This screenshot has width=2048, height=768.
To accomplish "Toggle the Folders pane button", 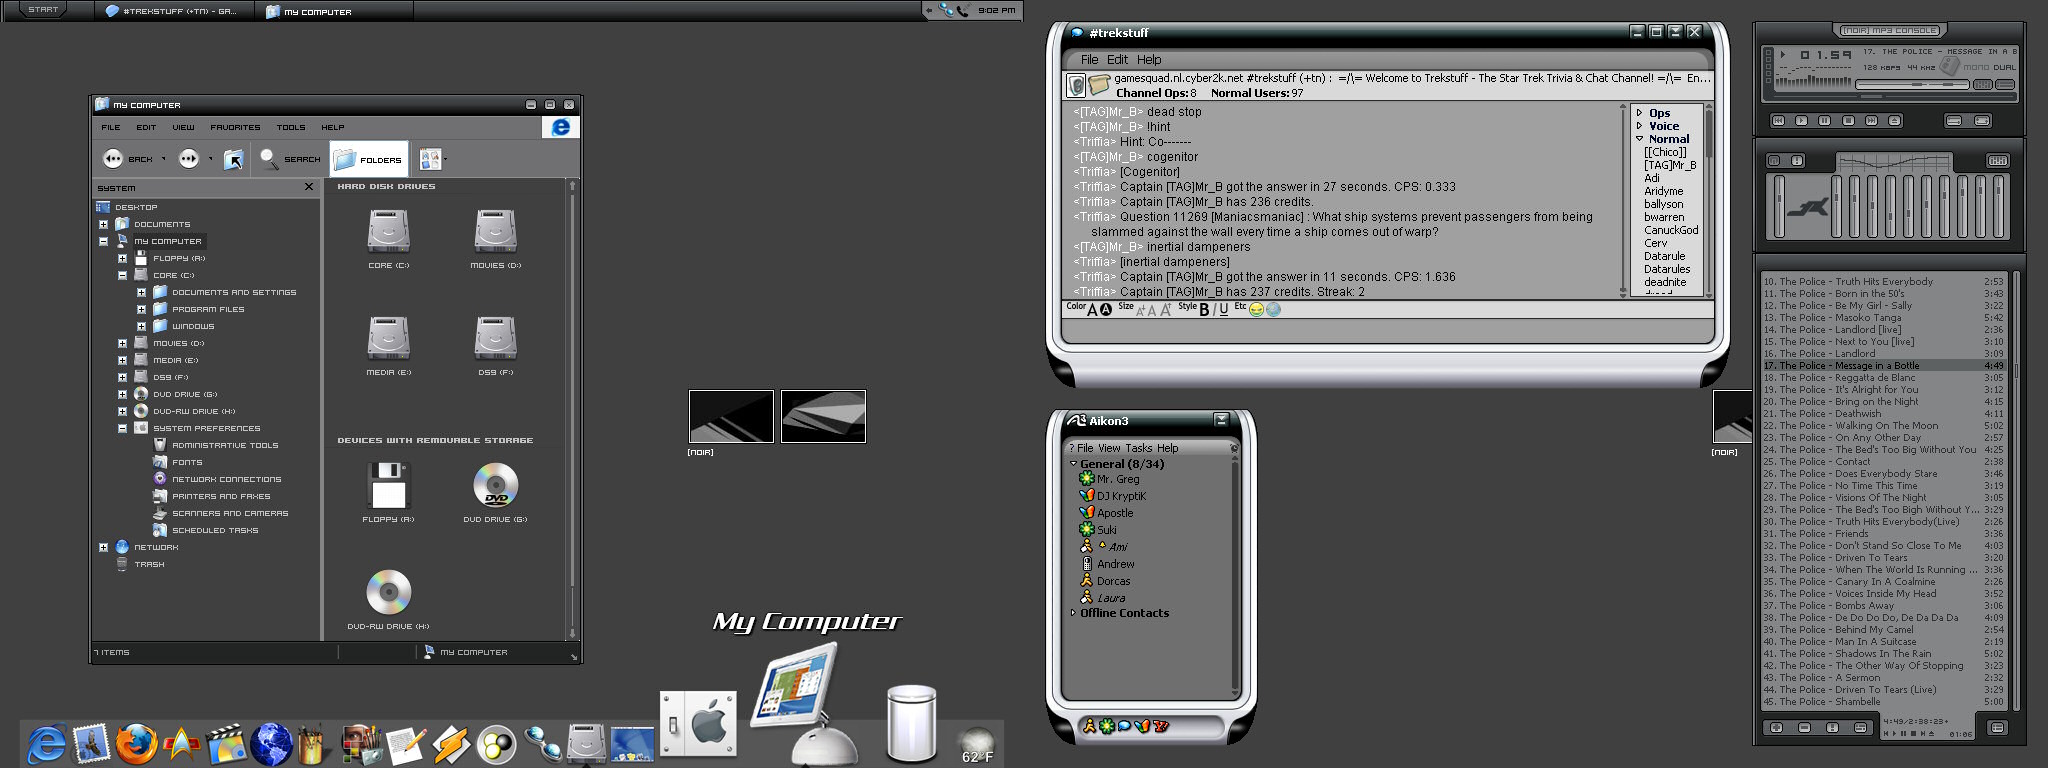I will [369, 159].
